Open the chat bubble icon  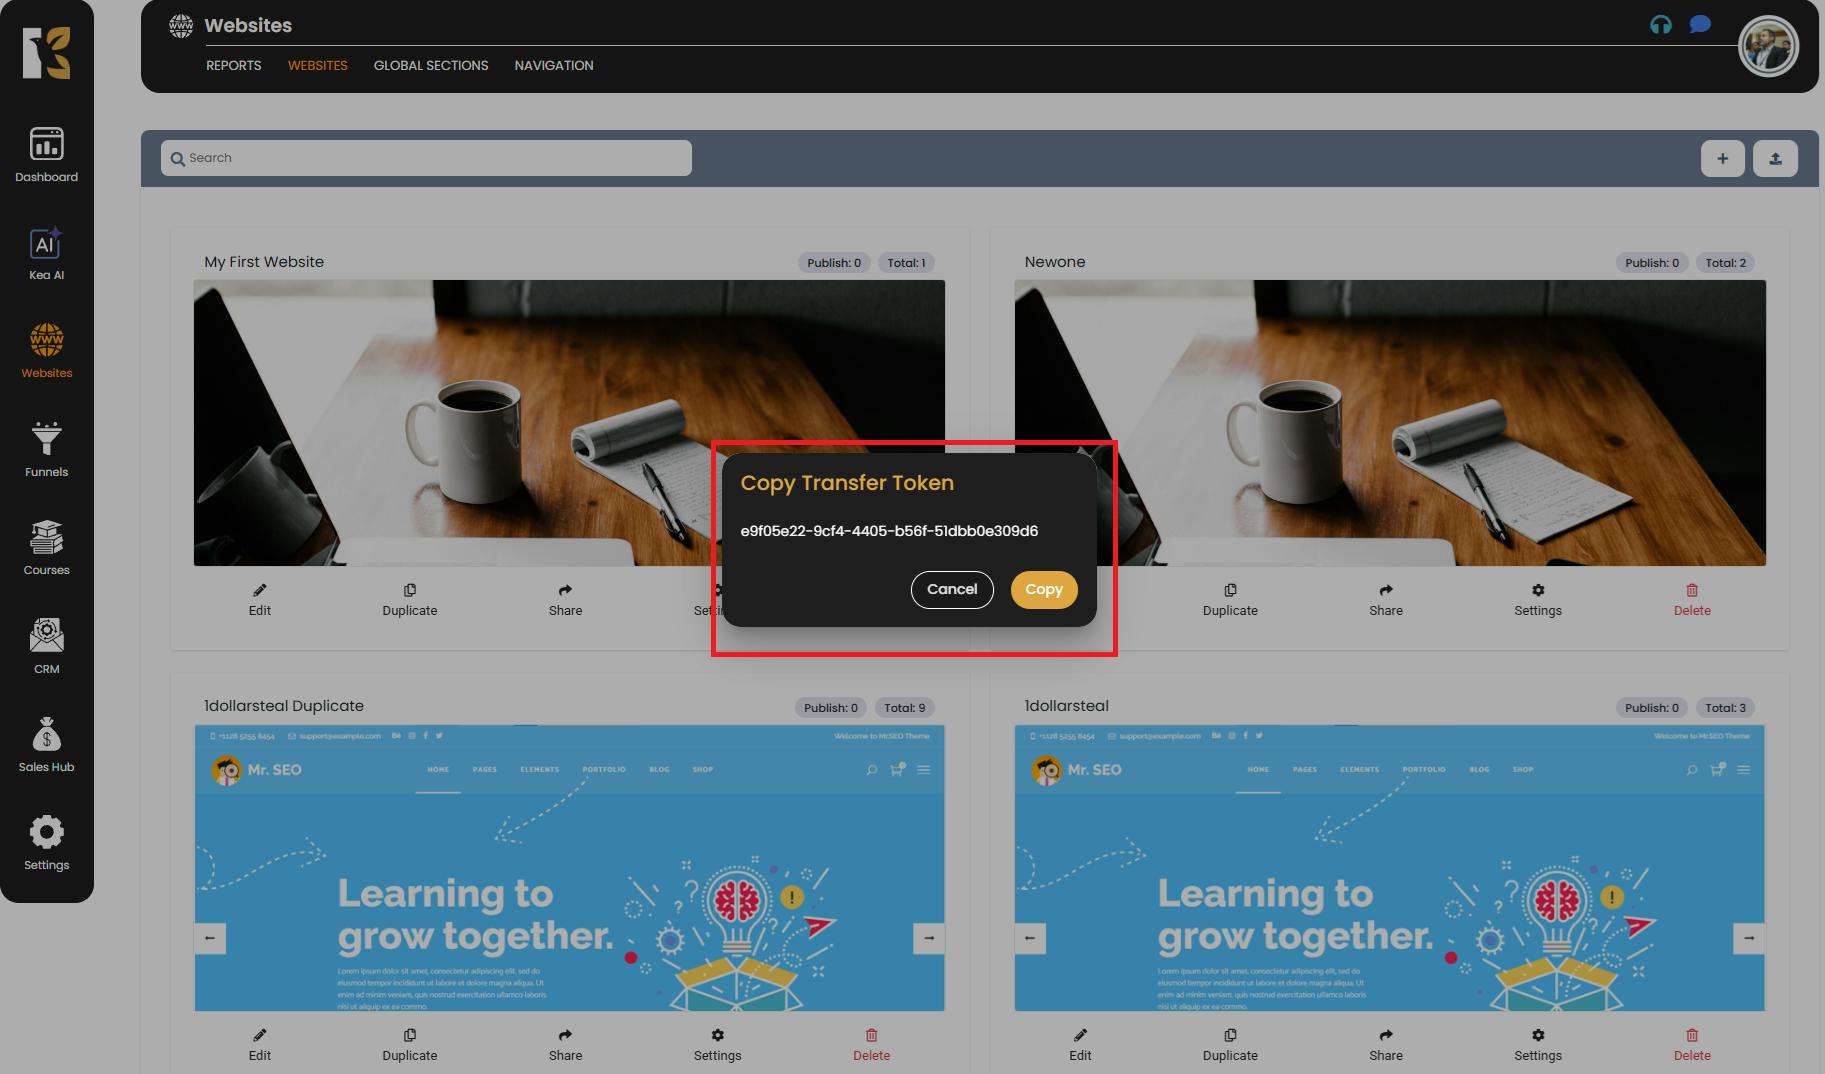click(x=1699, y=25)
